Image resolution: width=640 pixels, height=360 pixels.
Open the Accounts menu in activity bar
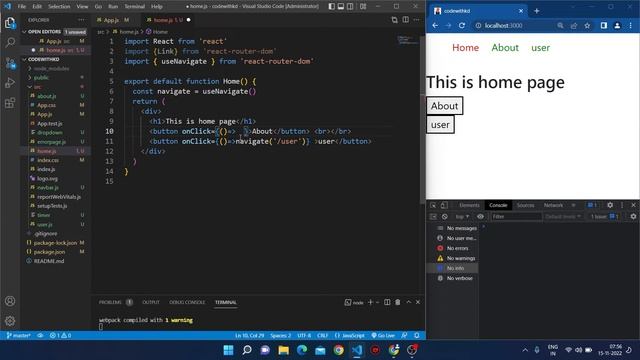click(10, 301)
